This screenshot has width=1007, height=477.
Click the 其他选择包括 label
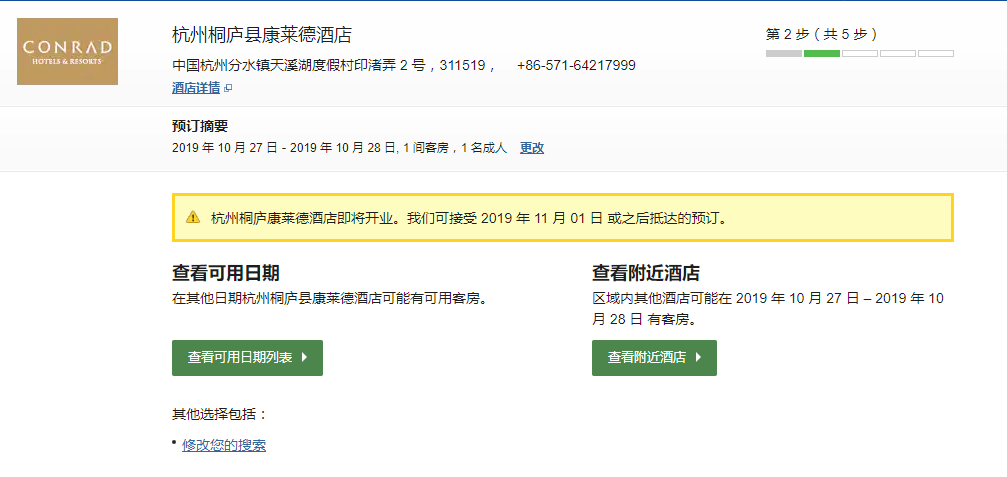tap(220, 414)
